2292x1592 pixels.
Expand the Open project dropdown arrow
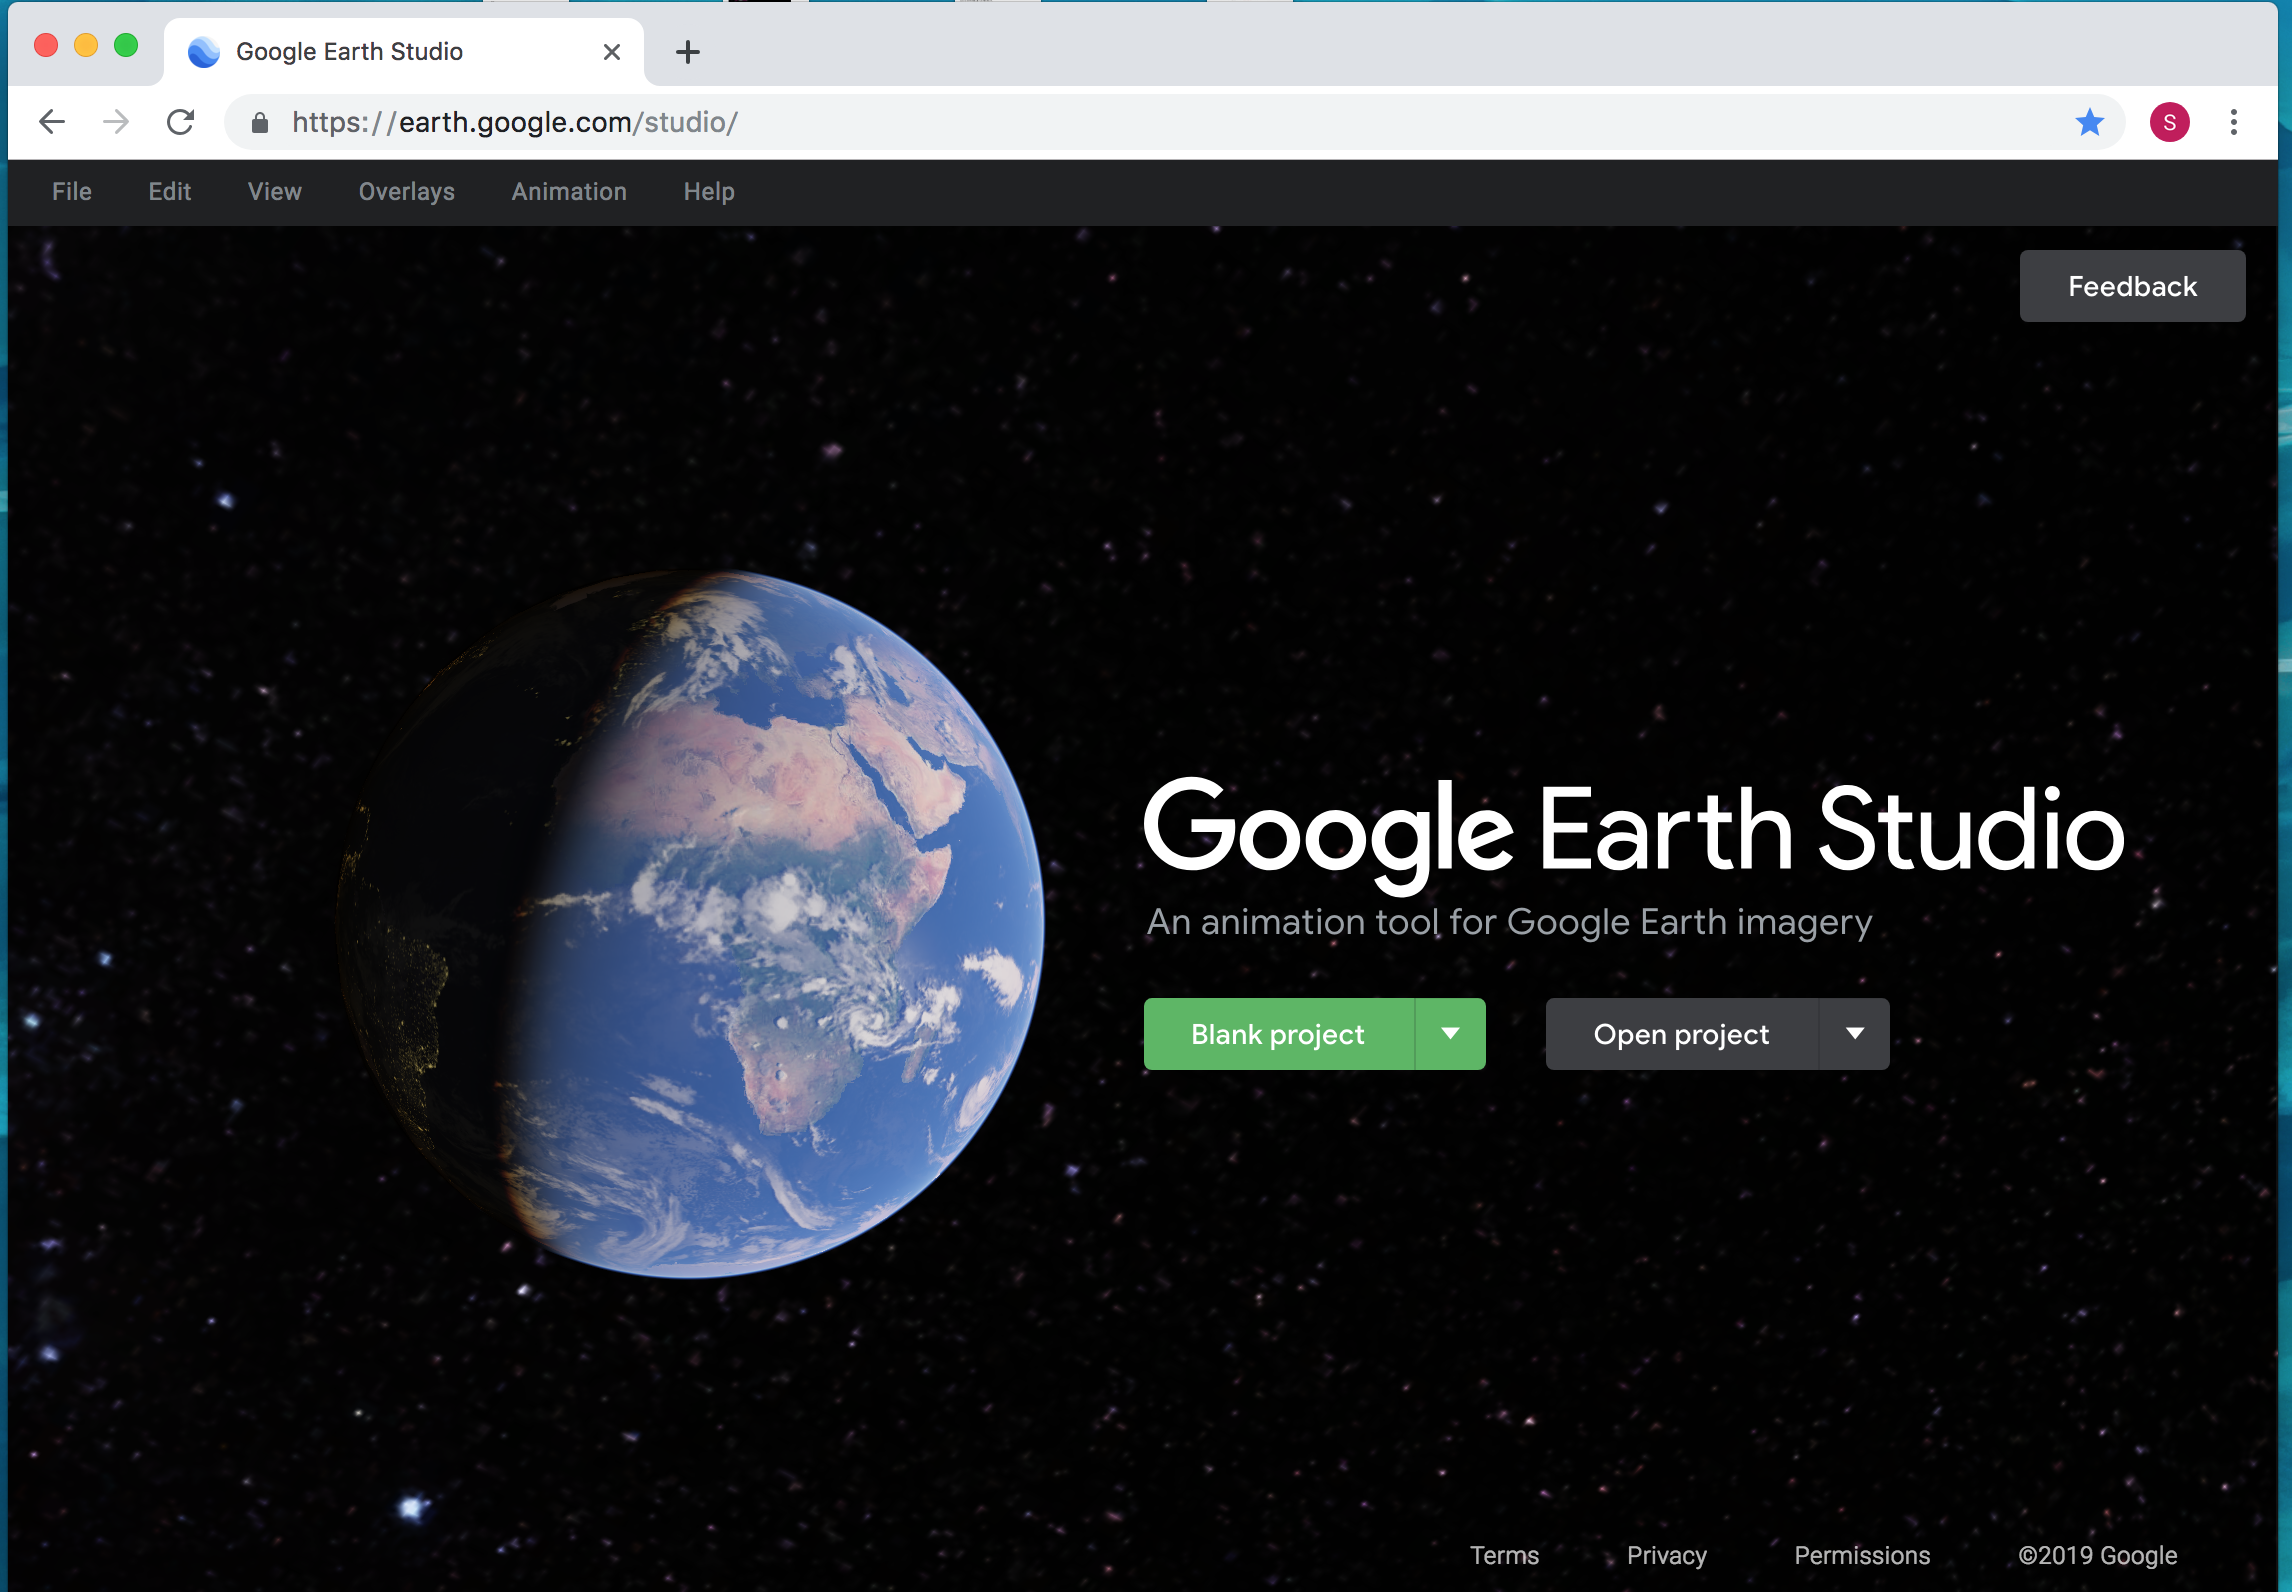pyautogui.click(x=1854, y=1034)
